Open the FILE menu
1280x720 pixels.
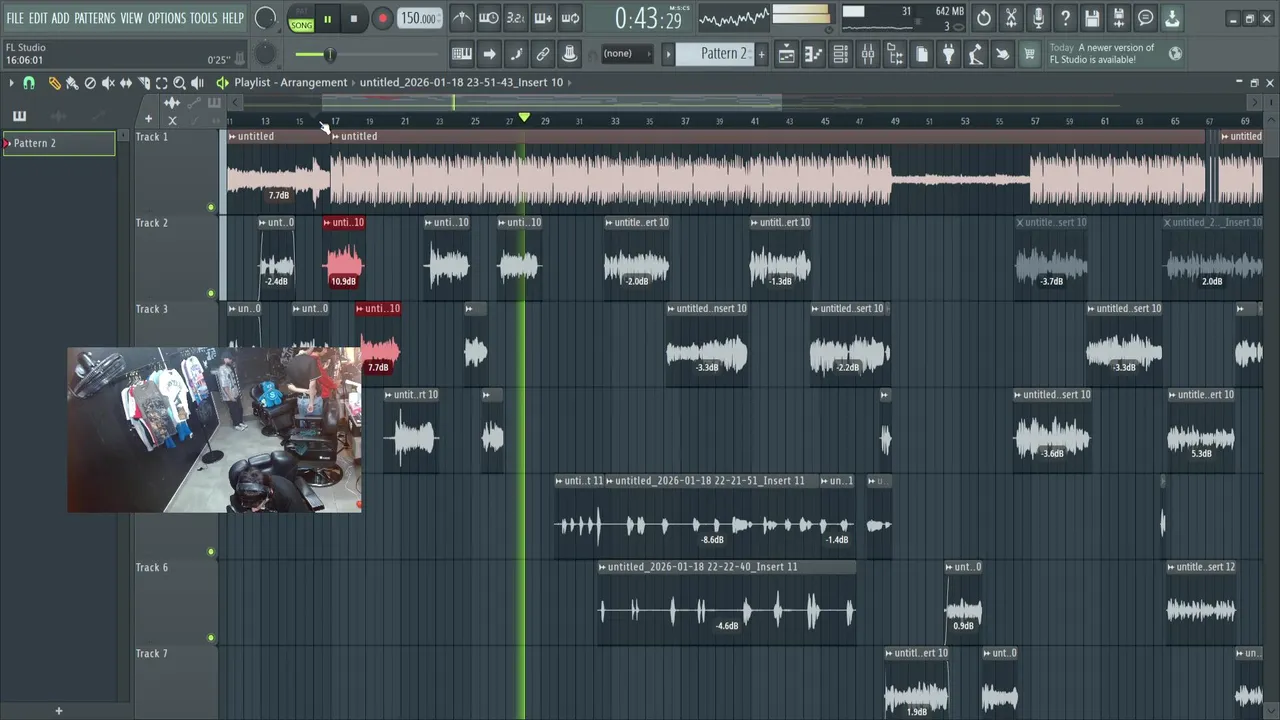coord(15,18)
